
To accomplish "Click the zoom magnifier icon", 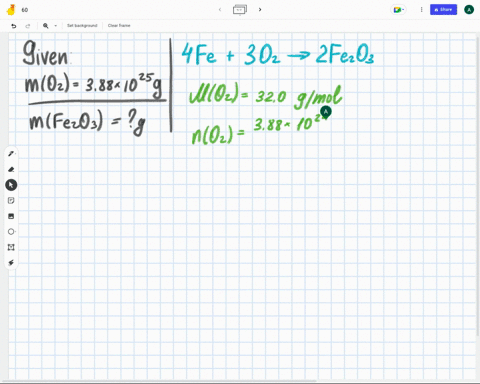I will [x=46, y=26].
